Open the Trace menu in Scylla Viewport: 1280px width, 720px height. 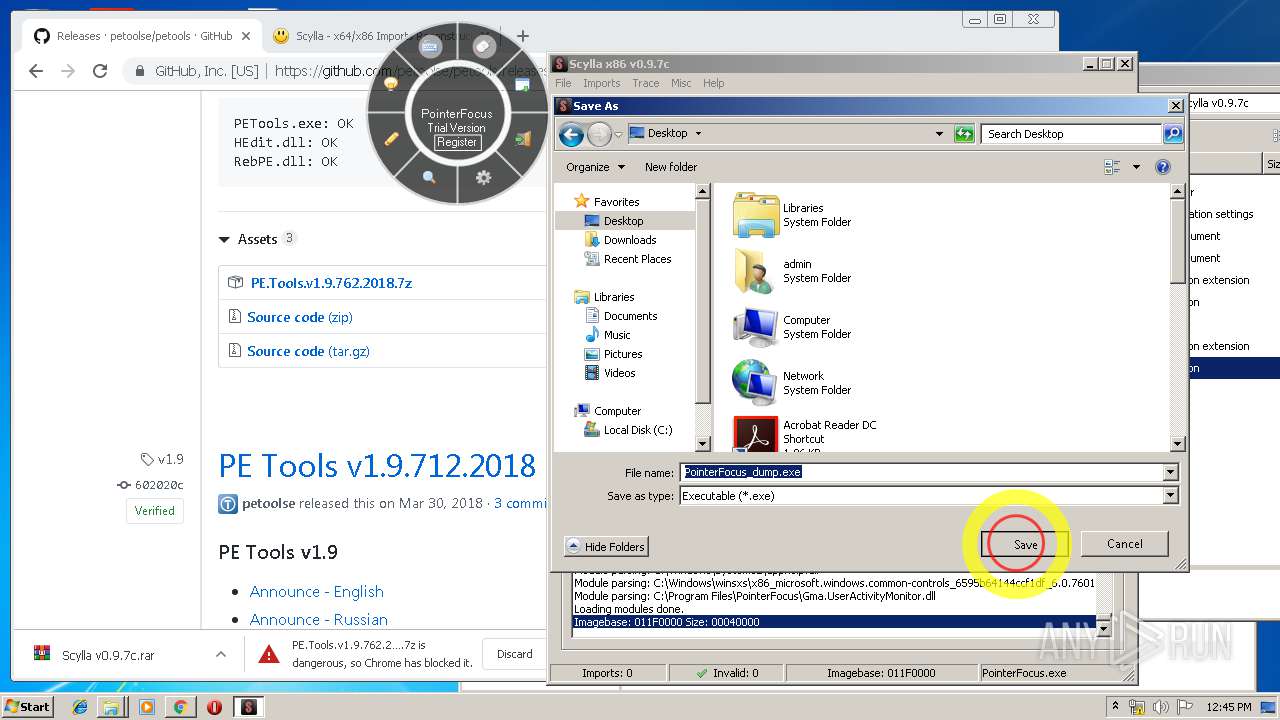pyautogui.click(x=645, y=83)
